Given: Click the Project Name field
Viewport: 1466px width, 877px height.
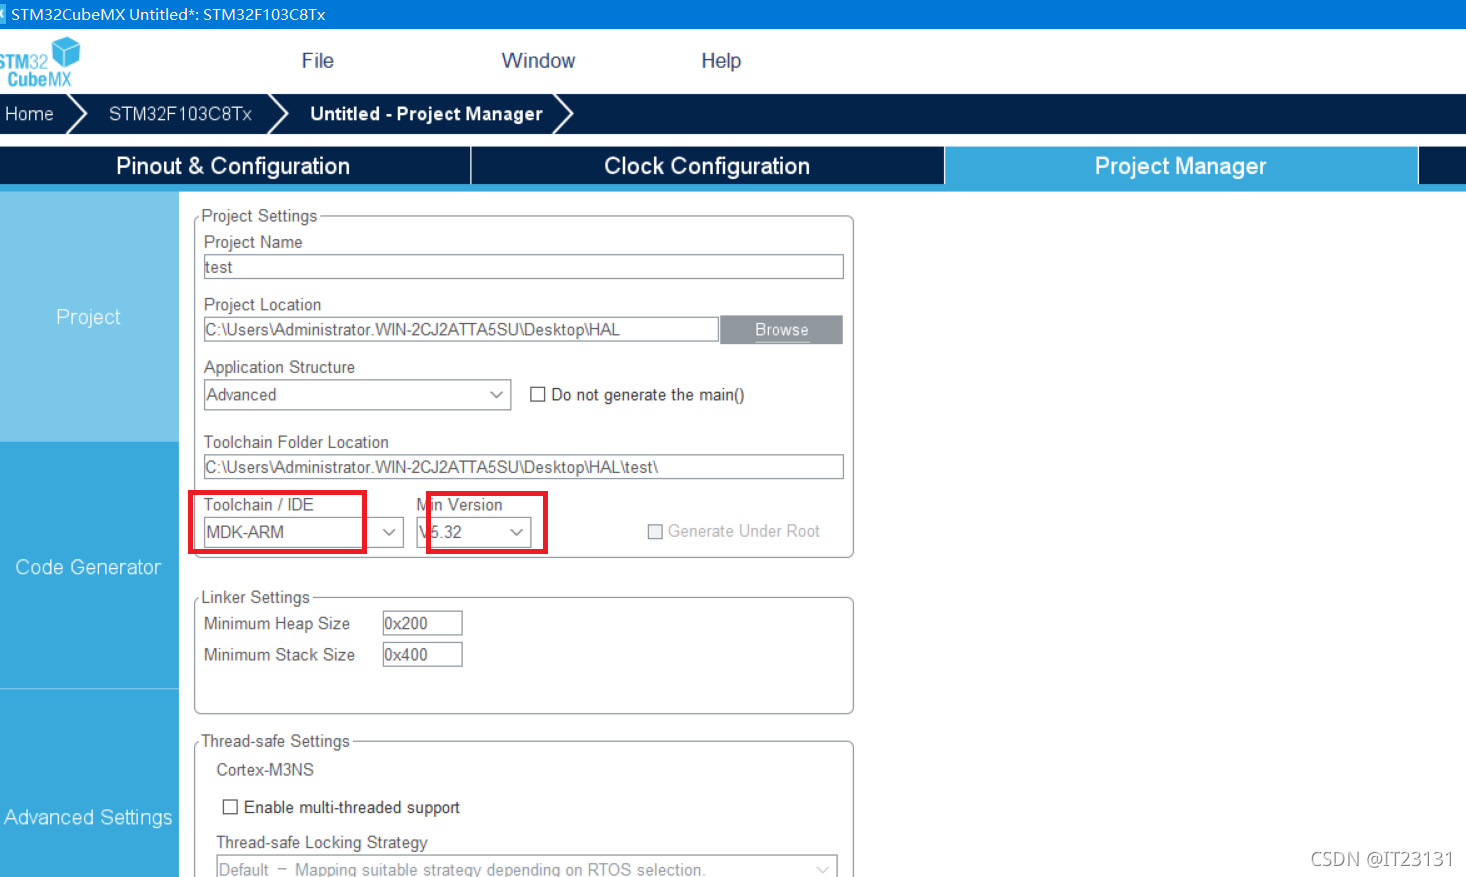Looking at the screenshot, I should (523, 267).
